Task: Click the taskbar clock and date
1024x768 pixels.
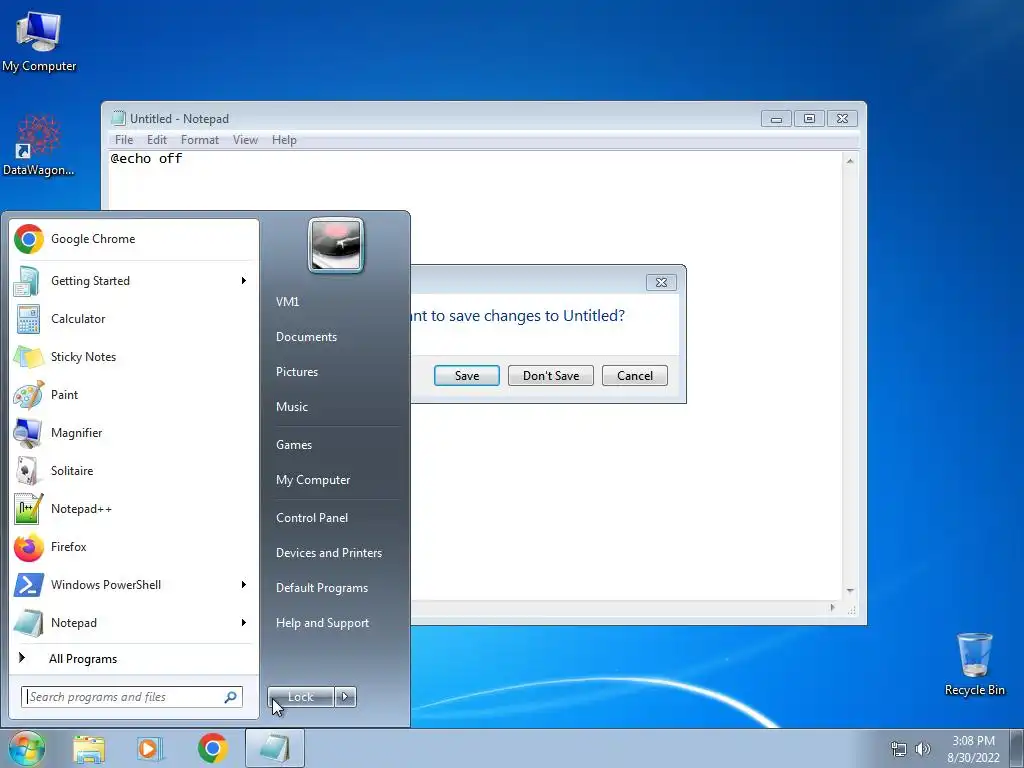Action: click(973, 749)
